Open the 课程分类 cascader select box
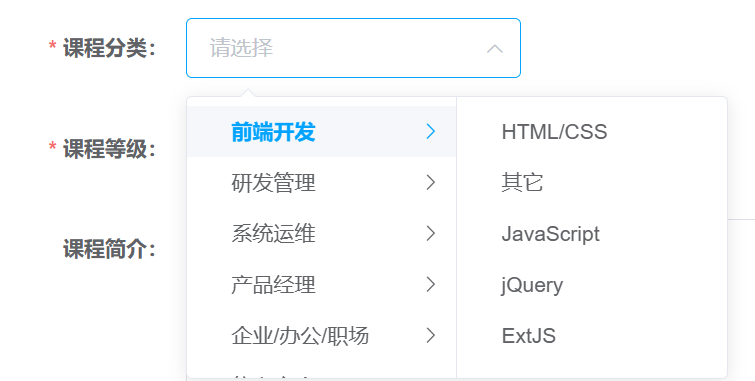Image resolution: width=755 pixels, height=381 pixels. [353, 48]
